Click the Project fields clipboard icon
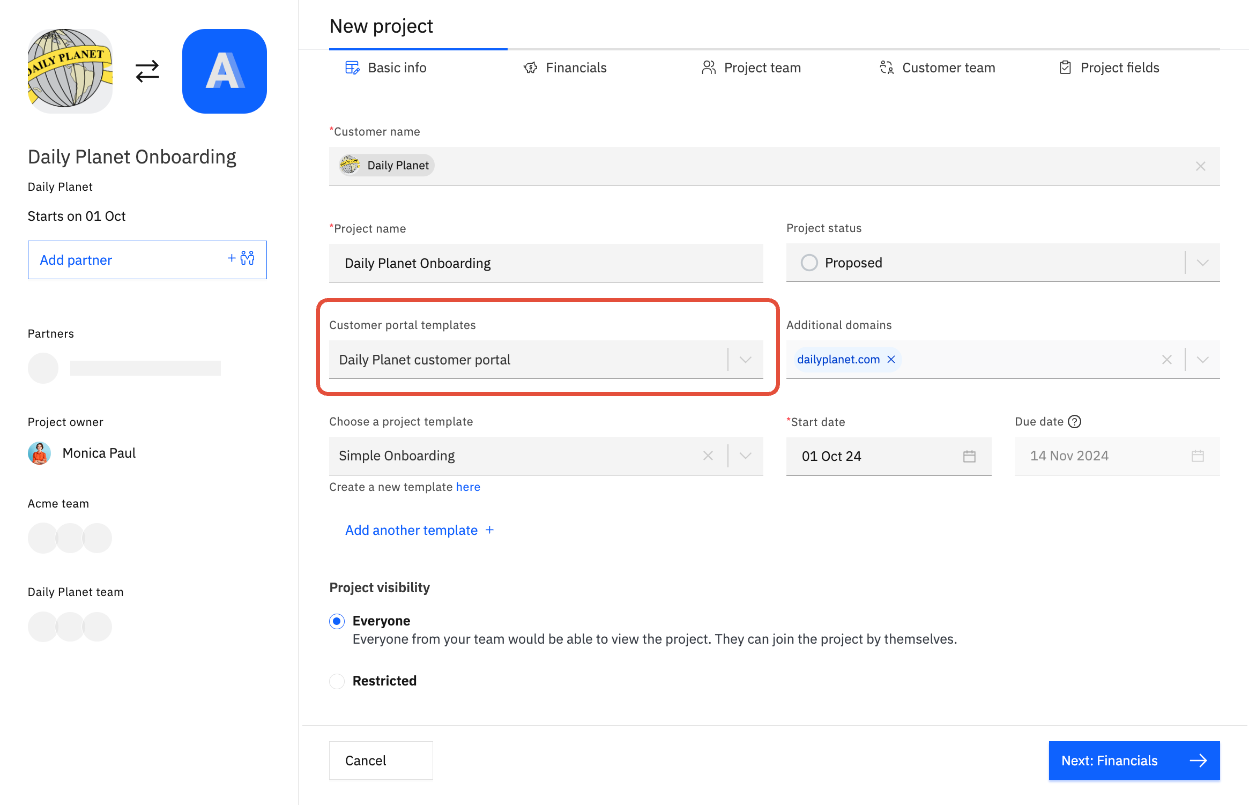Image resolution: width=1249 pixels, height=805 pixels. [1066, 68]
